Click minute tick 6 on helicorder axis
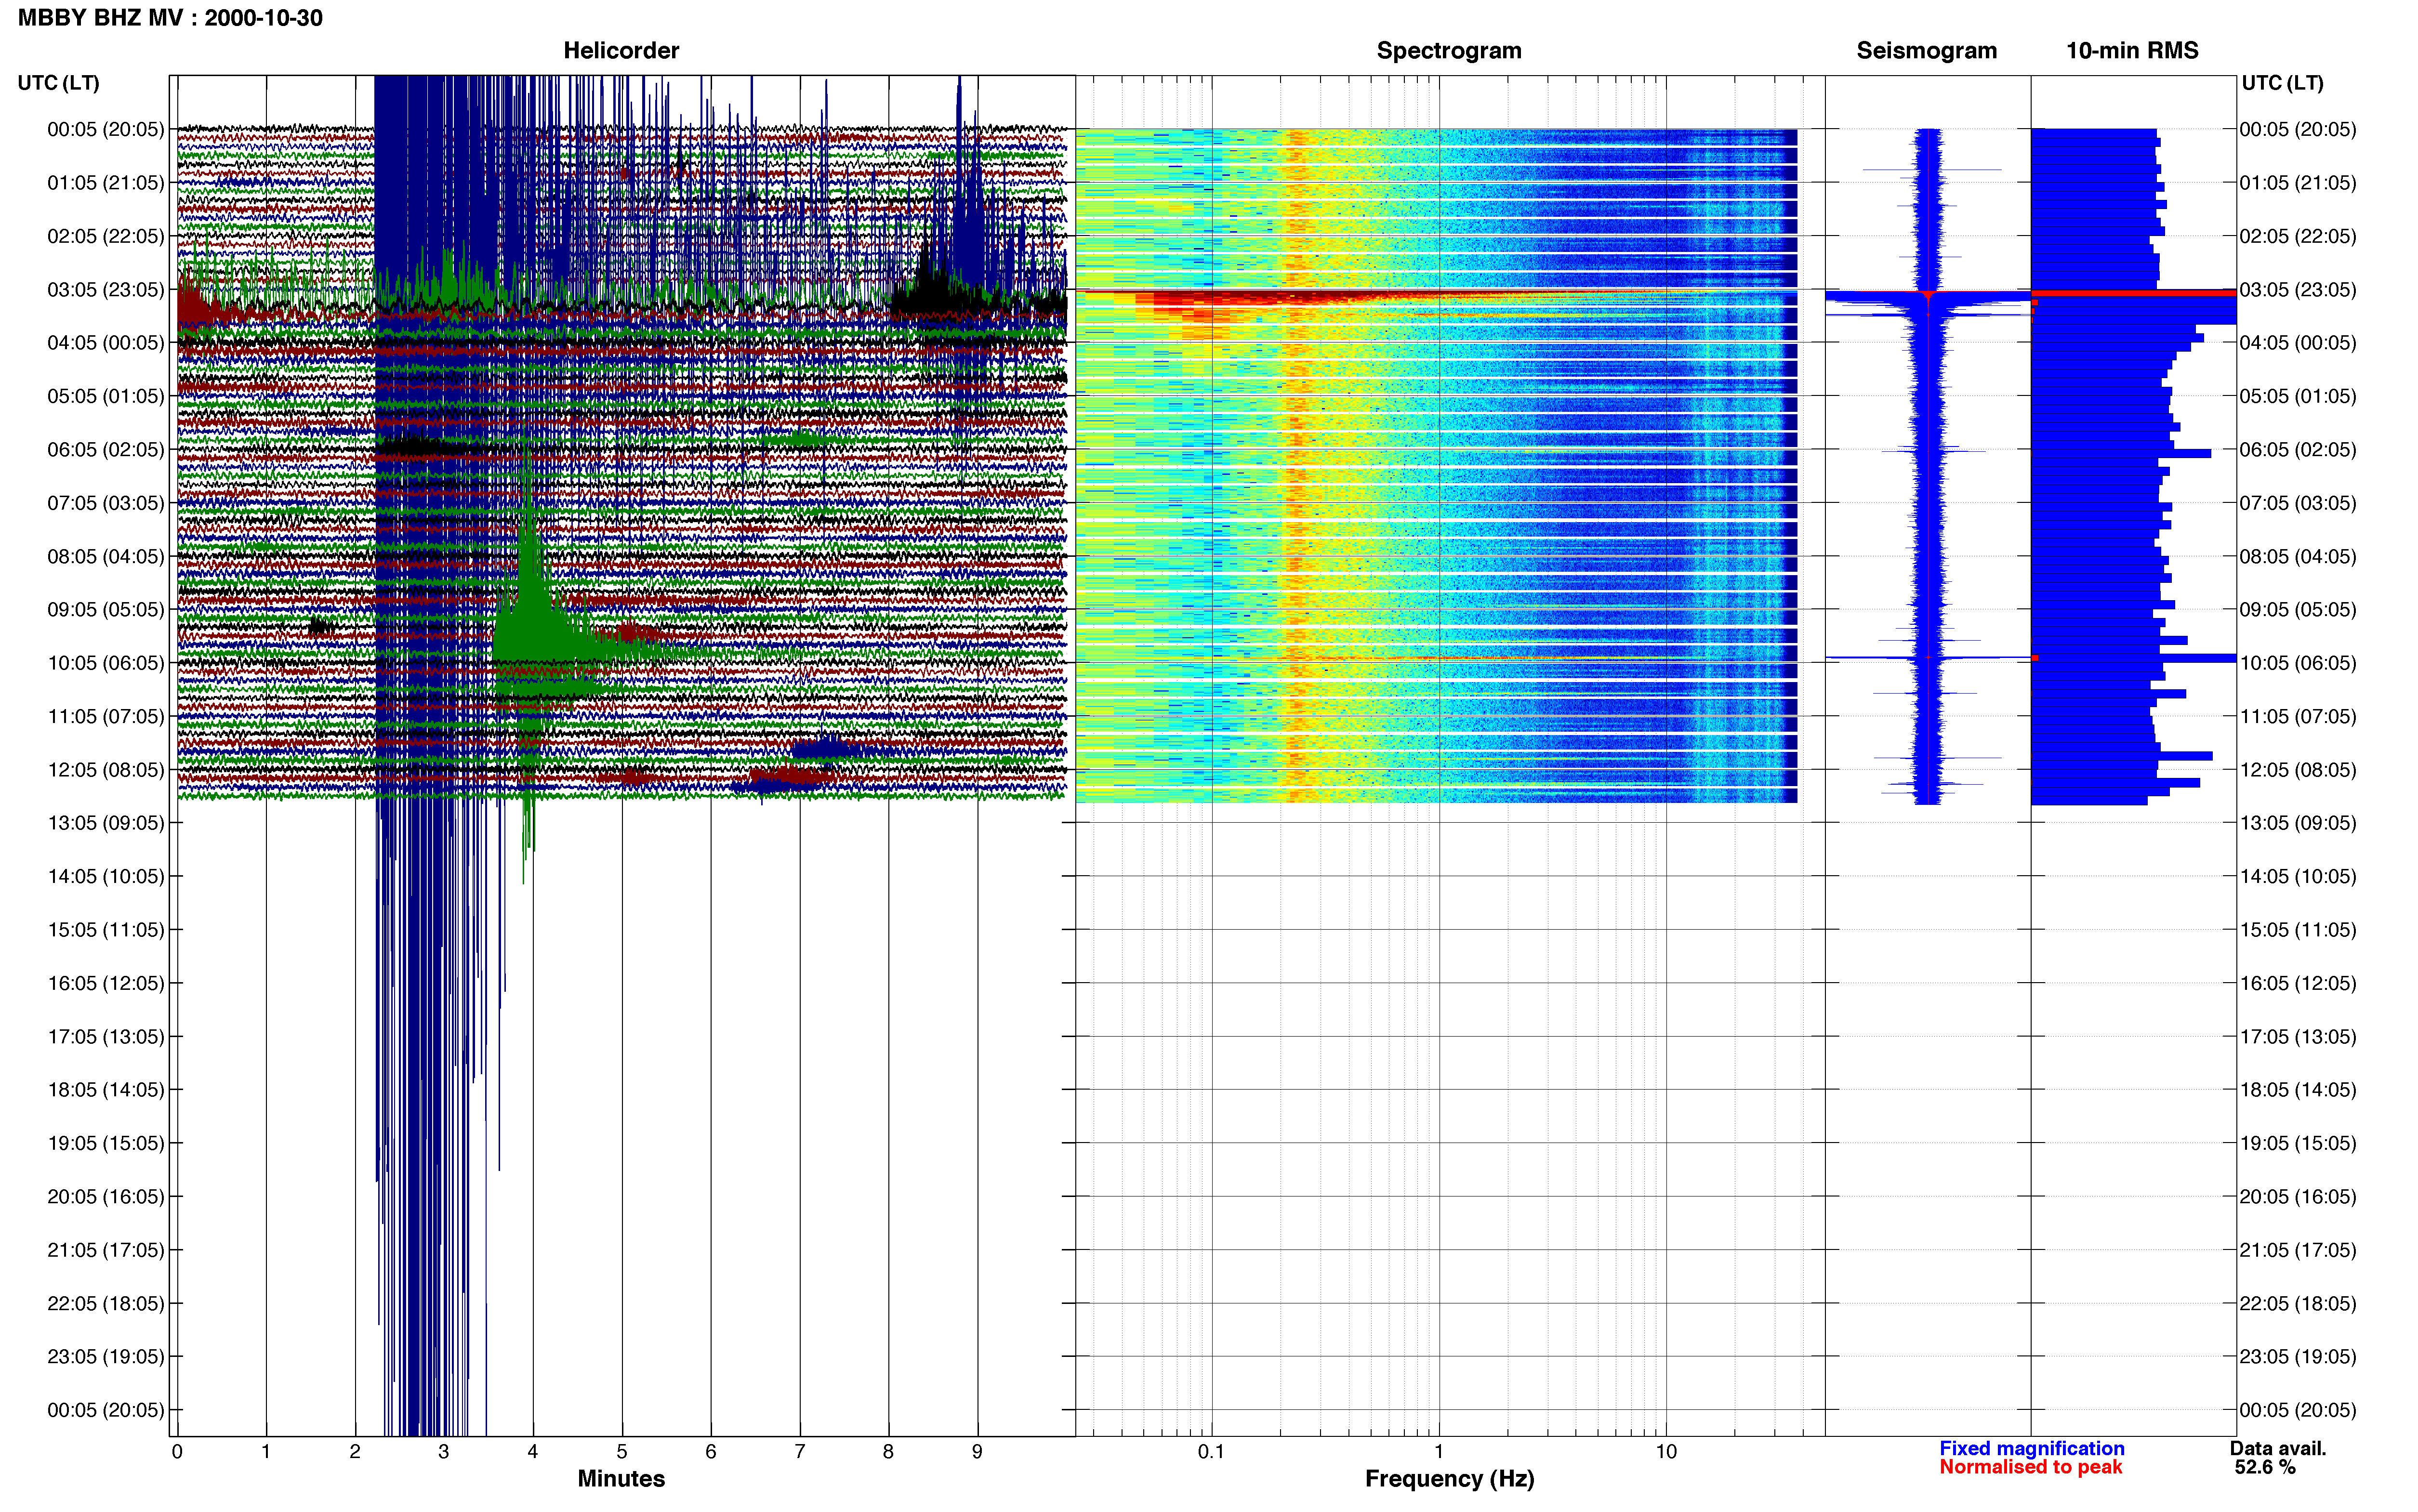This screenshot has height=1512, width=2418. (711, 1452)
